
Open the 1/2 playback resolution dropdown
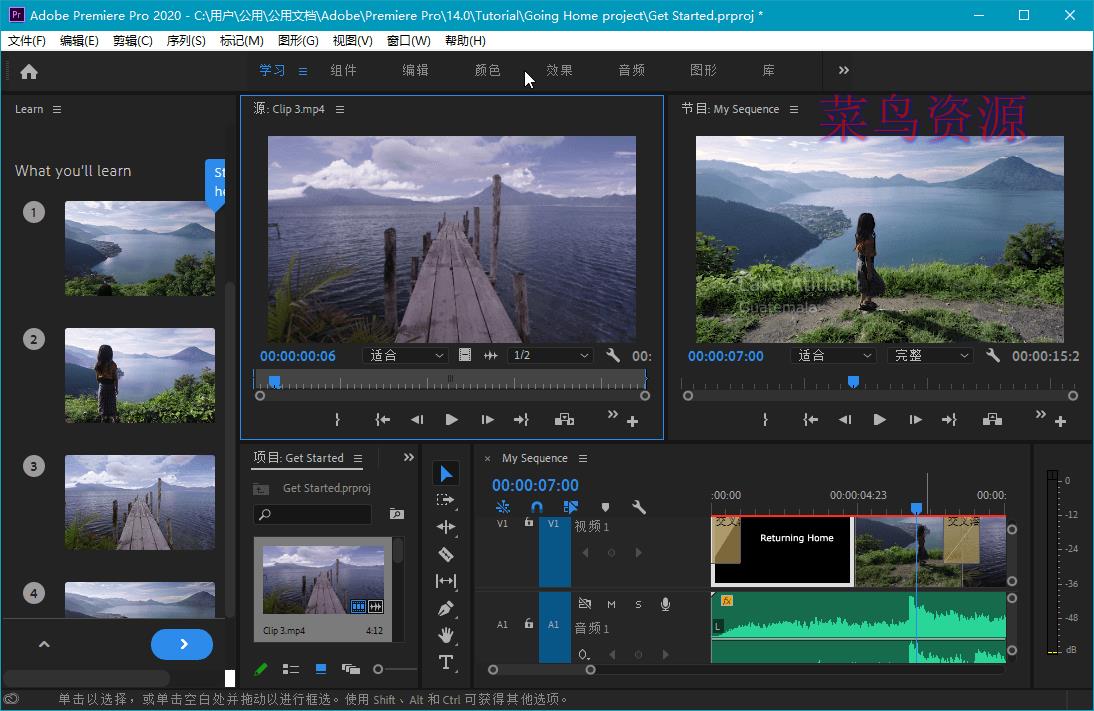coord(550,355)
